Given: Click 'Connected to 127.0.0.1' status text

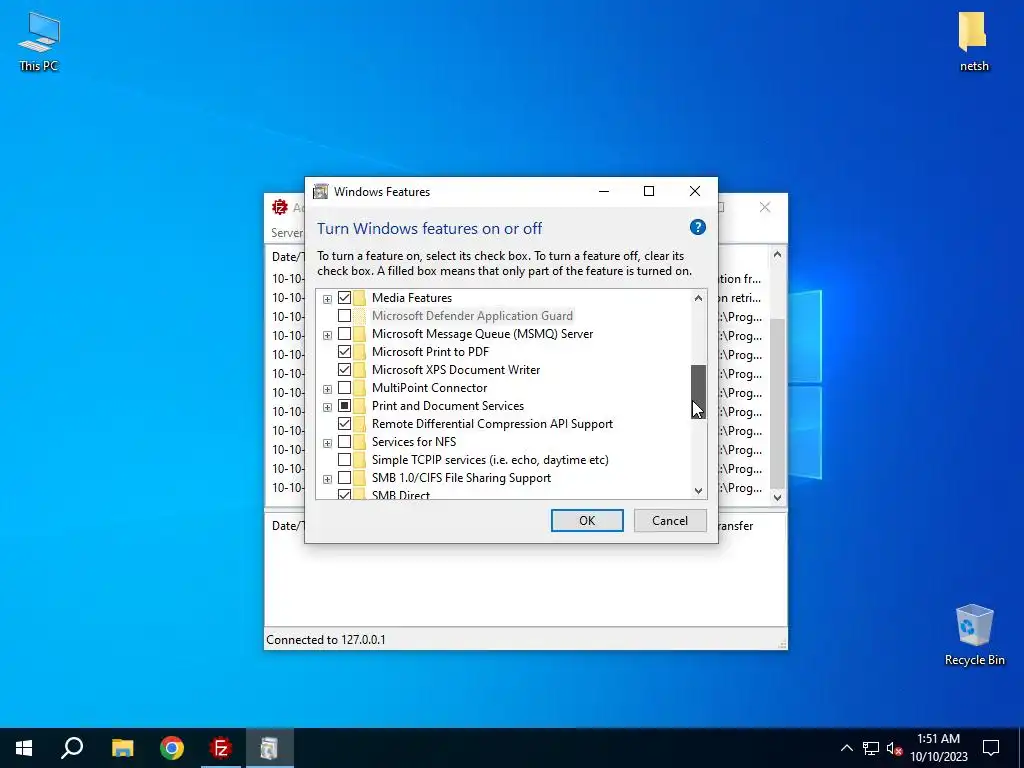Looking at the screenshot, I should (x=326, y=640).
